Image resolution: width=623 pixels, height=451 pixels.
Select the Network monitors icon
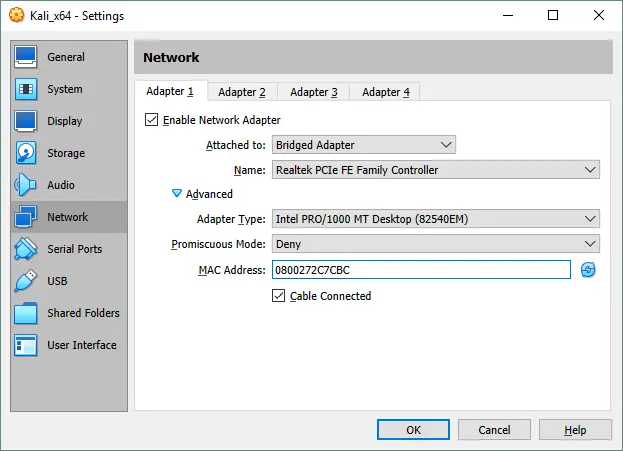pyautogui.click(x=26, y=217)
